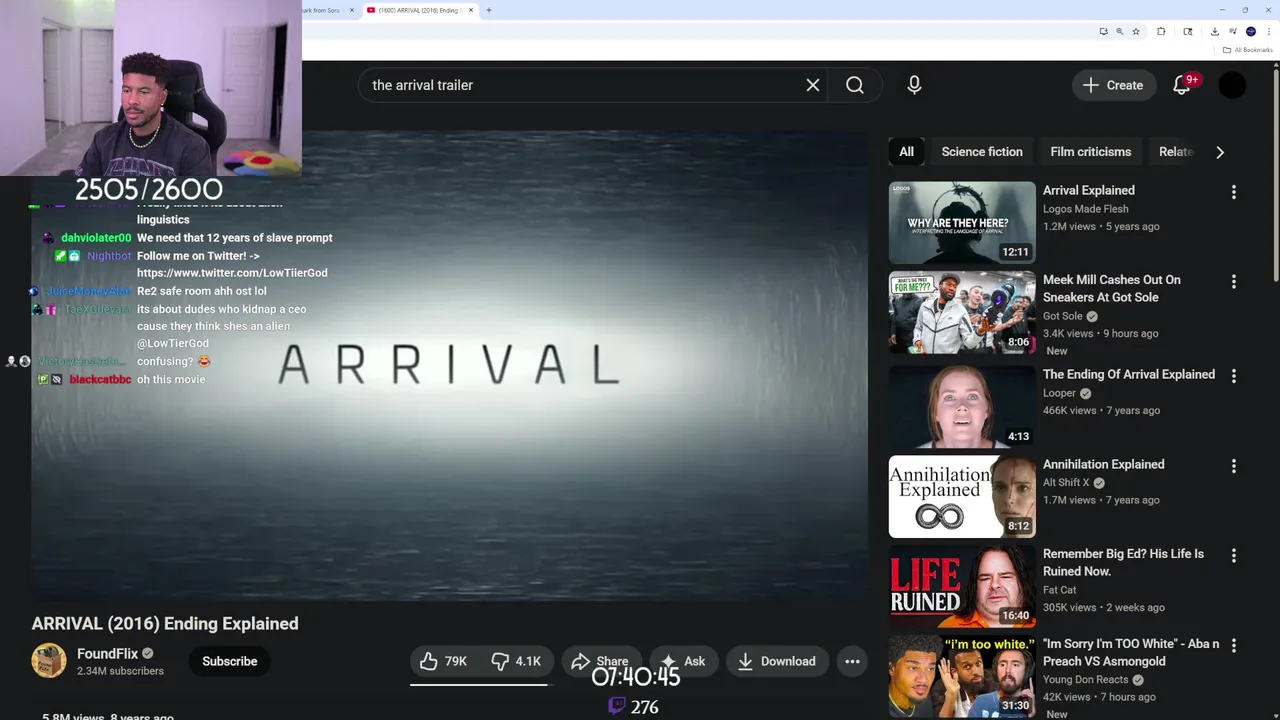Clear the YouTube search box text

click(x=813, y=85)
